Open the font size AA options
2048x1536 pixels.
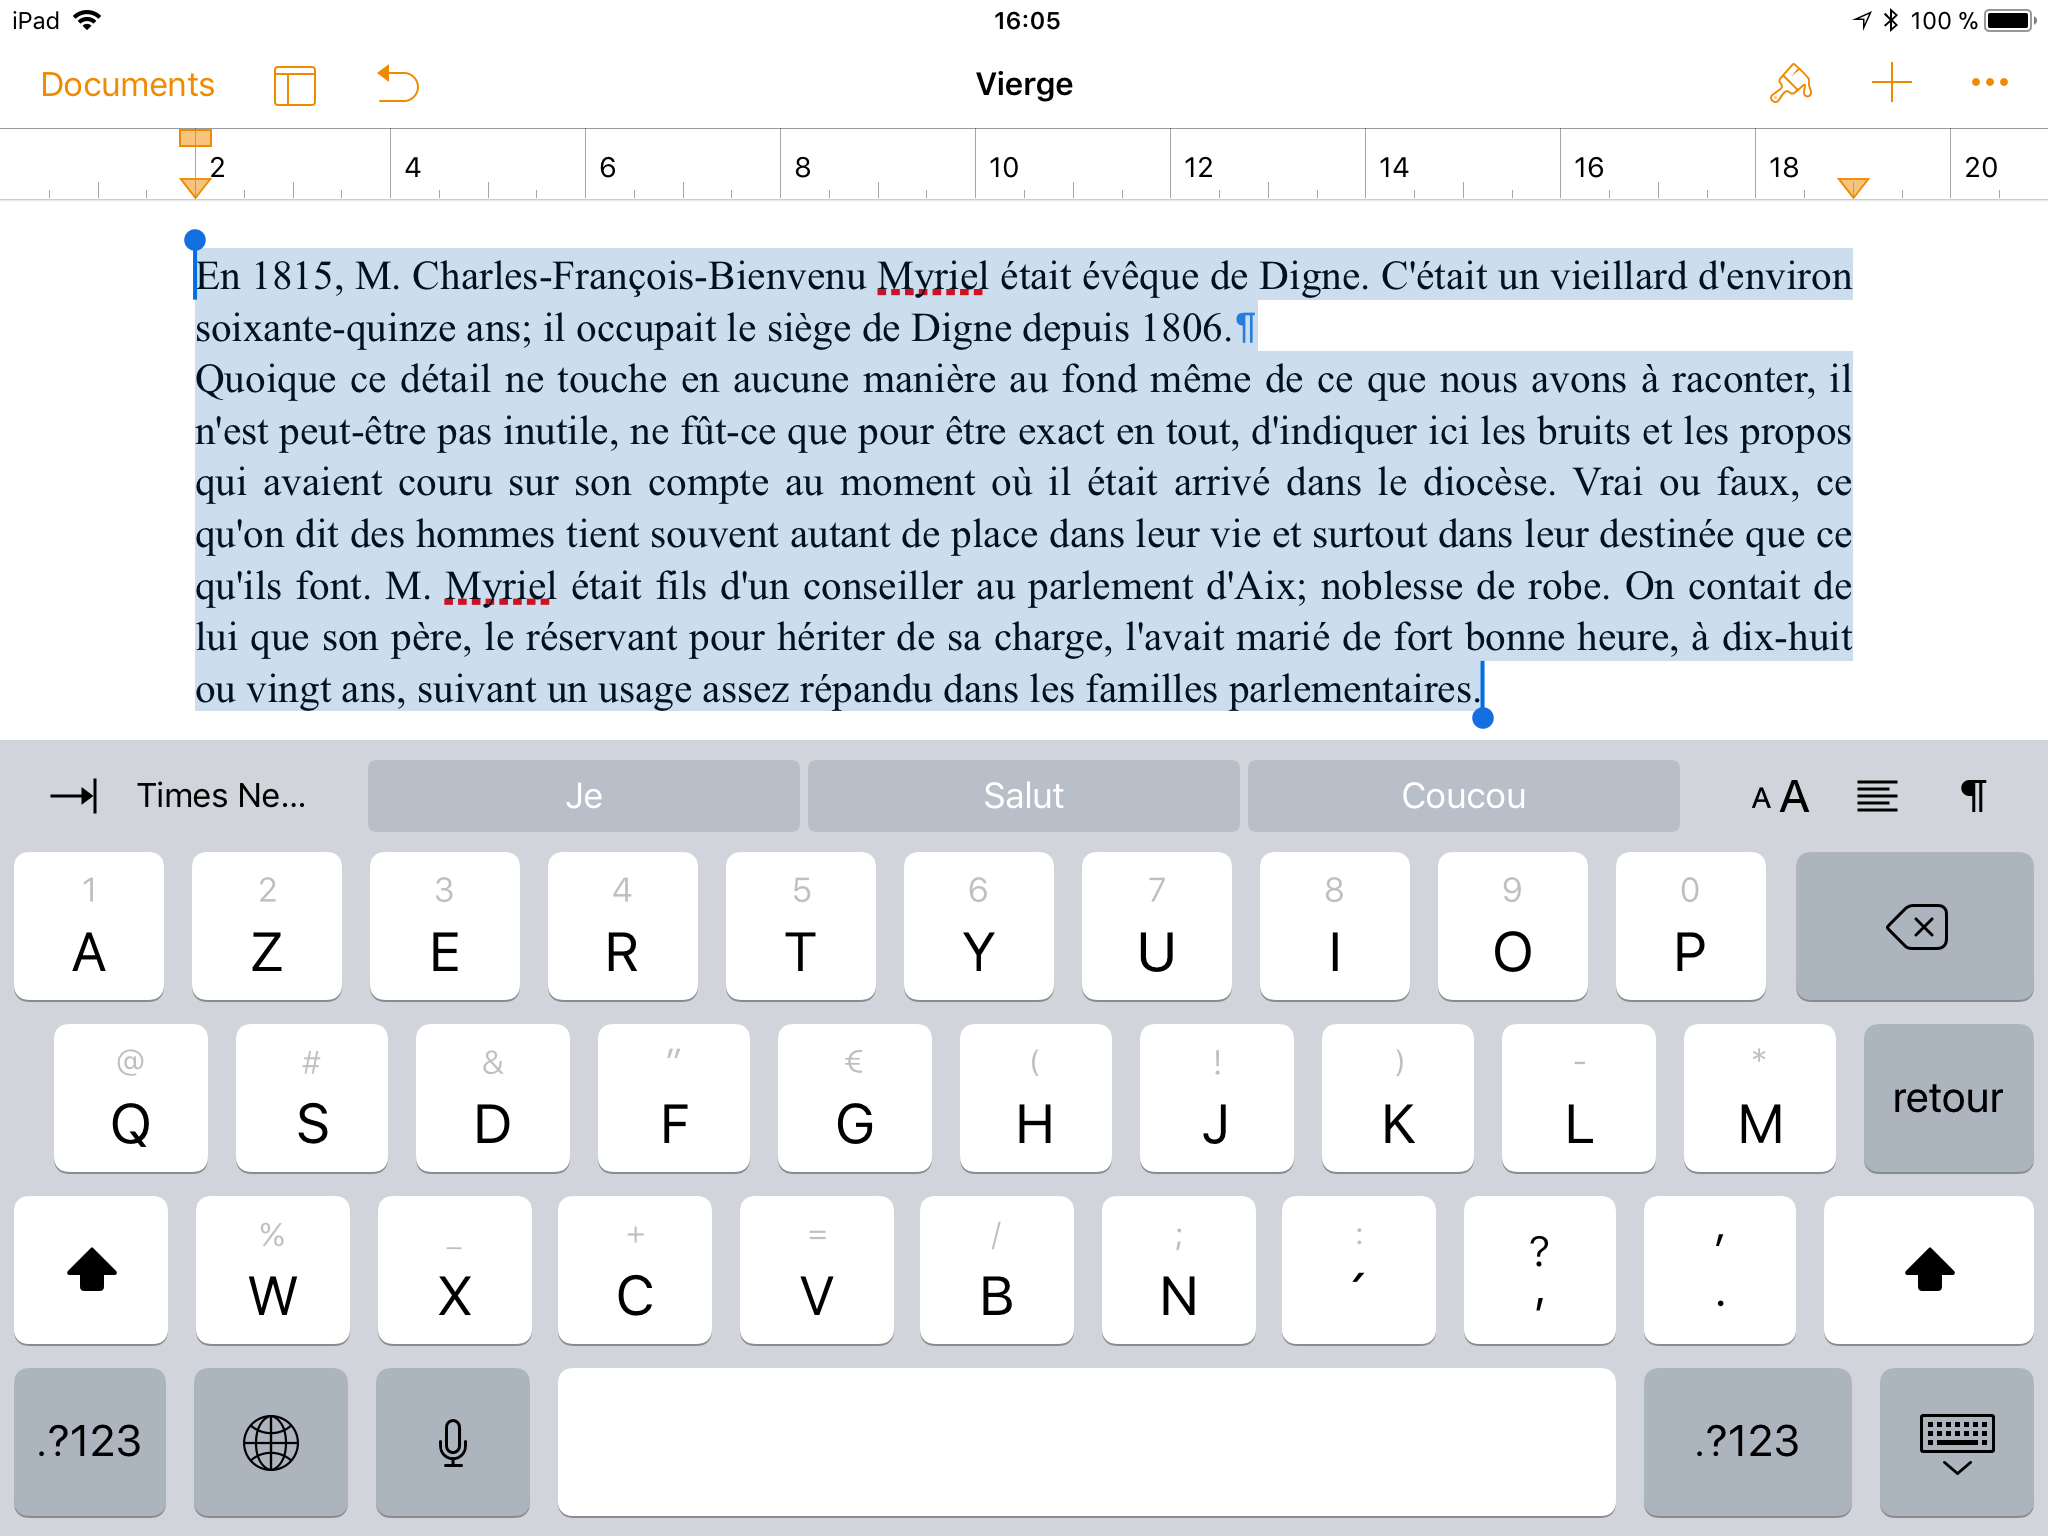pos(1780,796)
